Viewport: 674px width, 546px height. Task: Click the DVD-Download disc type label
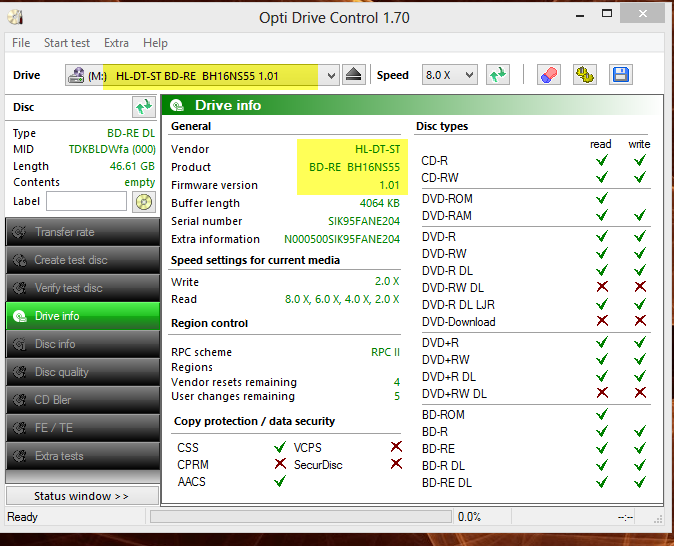(459, 322)
